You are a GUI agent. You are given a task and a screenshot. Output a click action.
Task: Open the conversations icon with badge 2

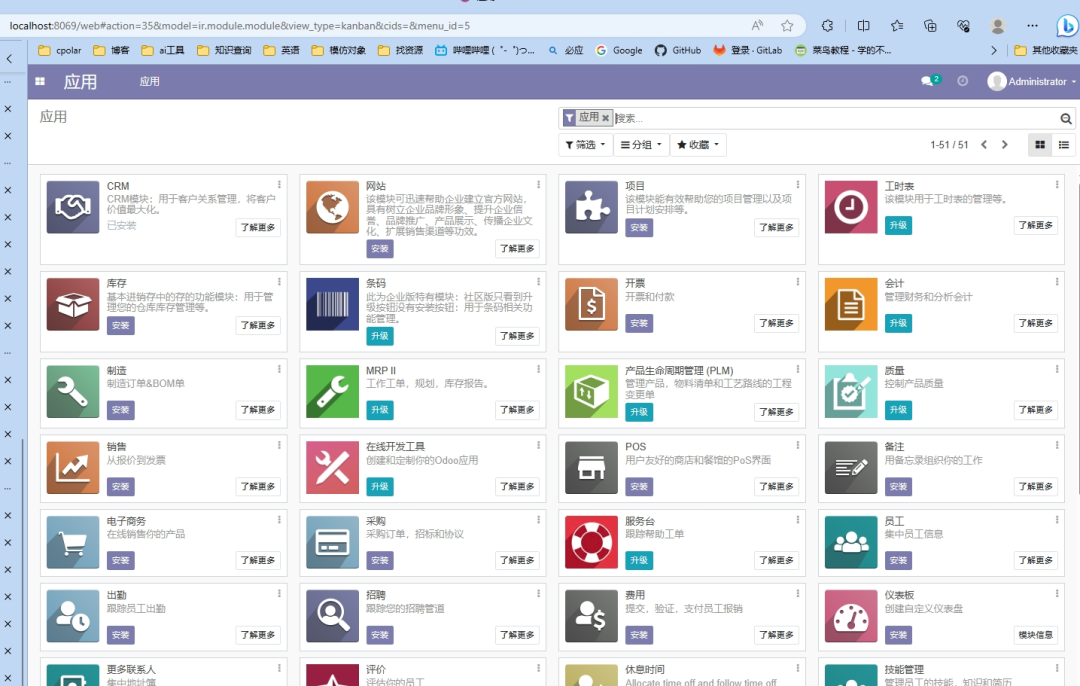tap(929, 81)
